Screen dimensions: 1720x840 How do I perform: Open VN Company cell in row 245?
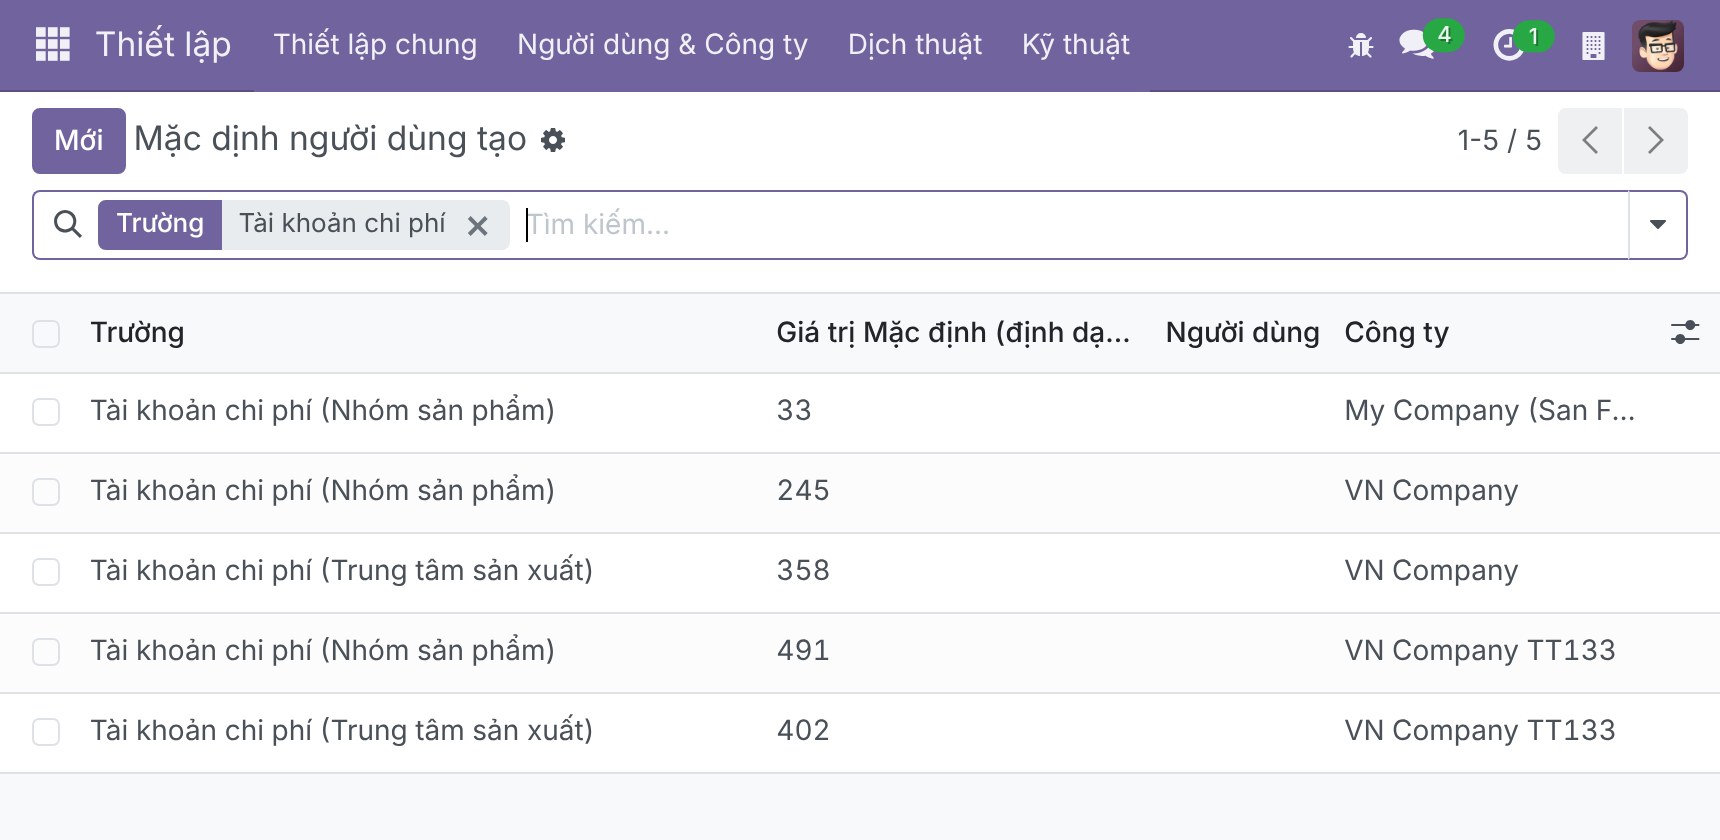[1431, 491]
